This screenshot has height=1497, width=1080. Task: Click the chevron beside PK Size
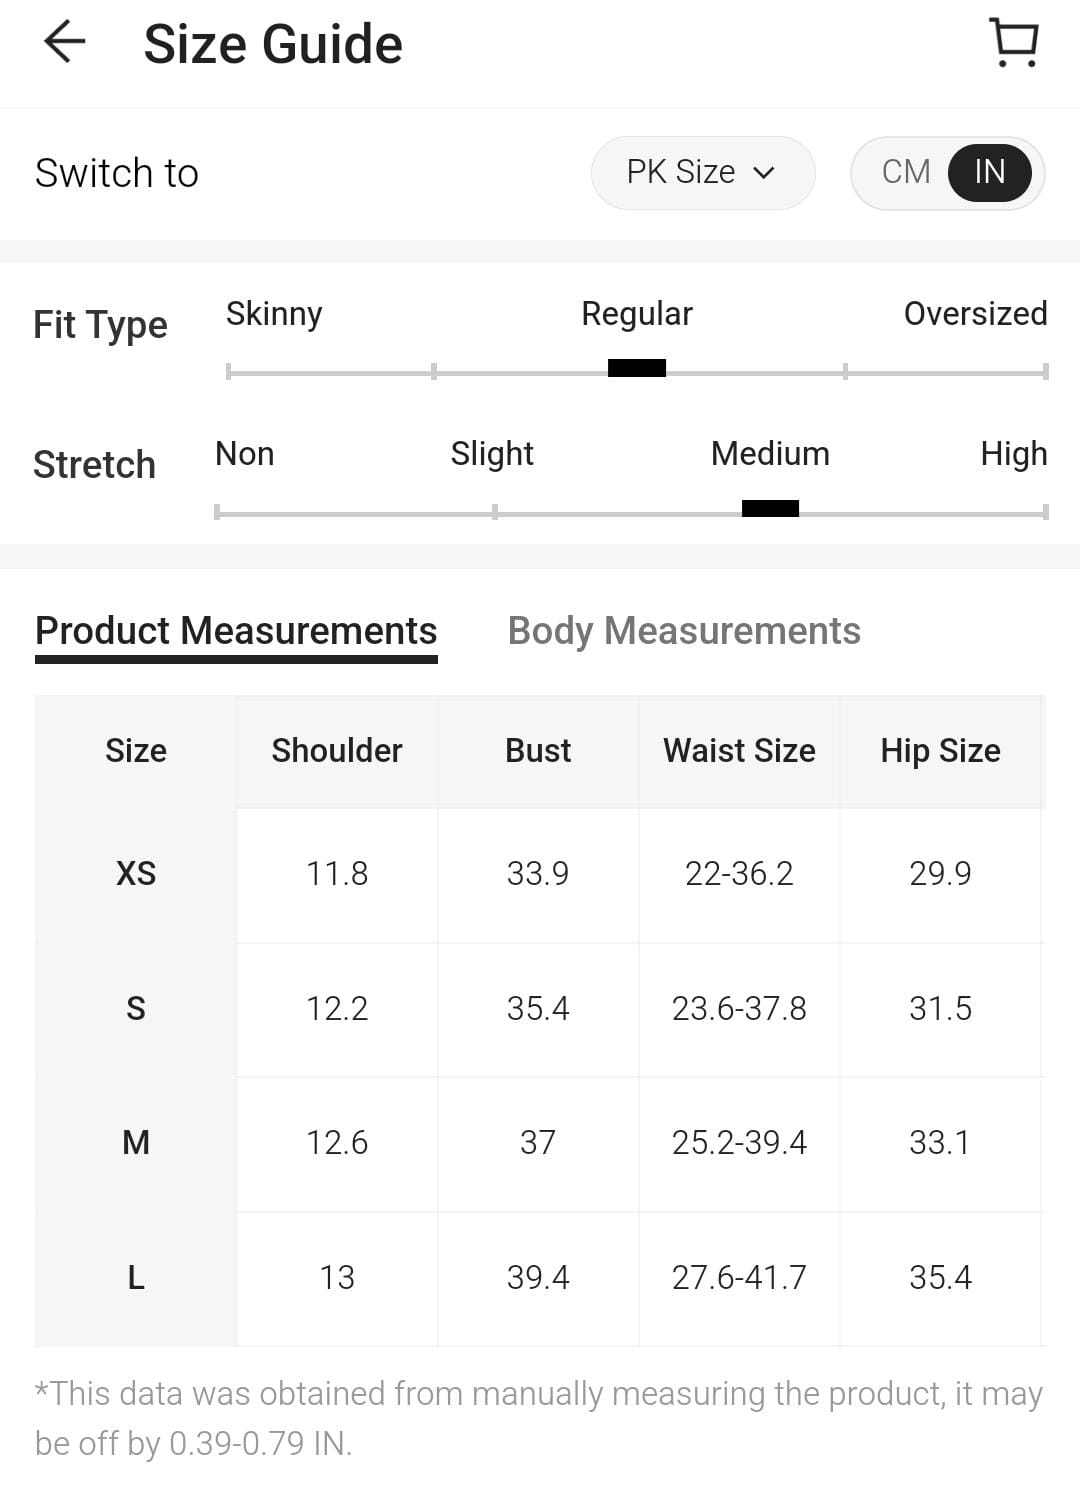click(764, 173)
